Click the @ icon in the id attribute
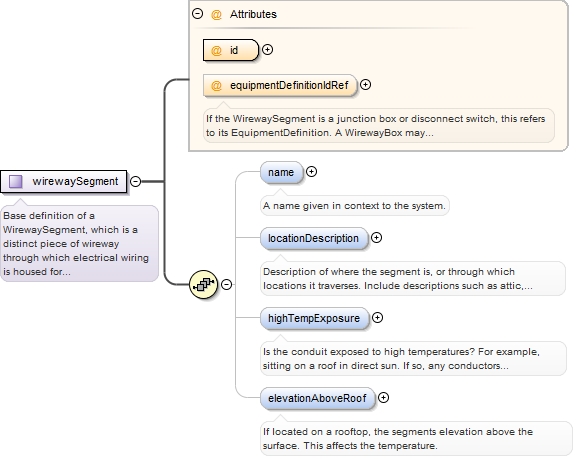 pyautogui.click(x=216, y=50)
